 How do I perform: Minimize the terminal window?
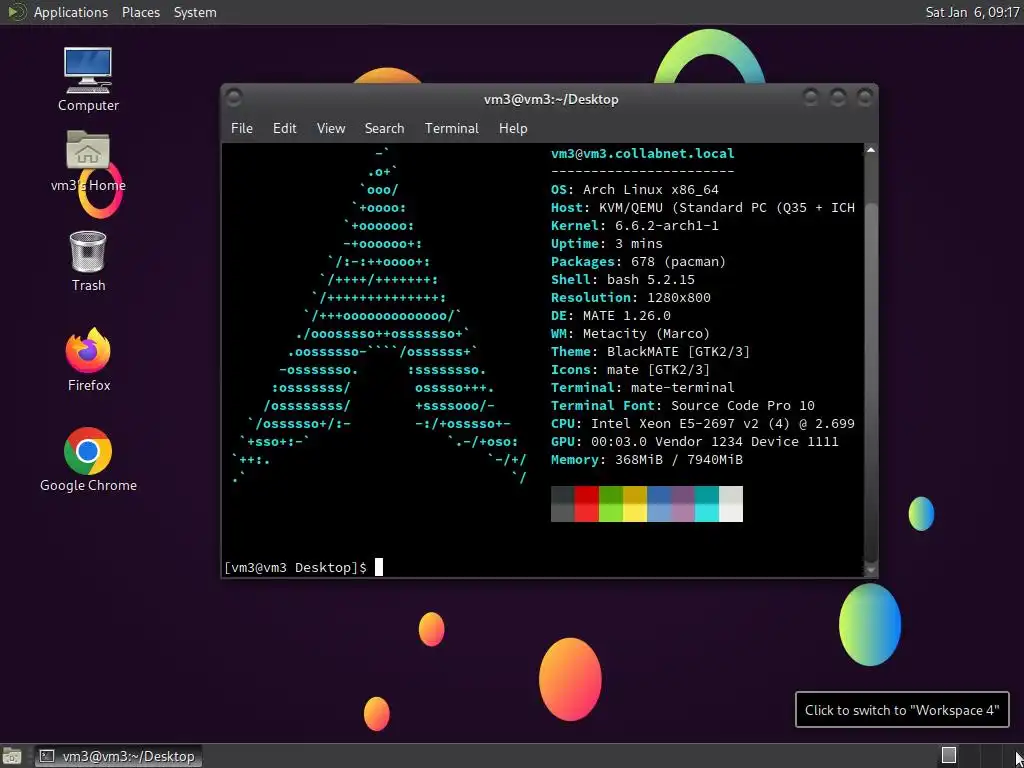click(810, 98)
